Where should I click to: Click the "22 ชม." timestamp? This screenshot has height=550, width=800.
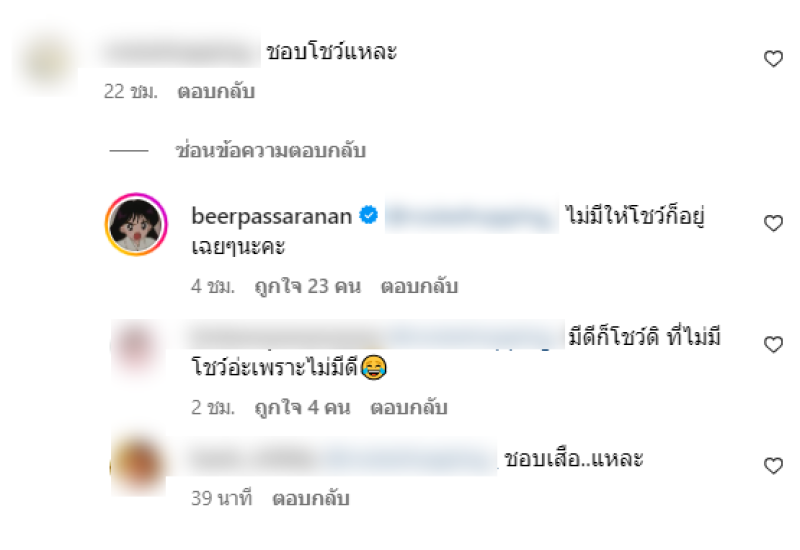[131, 92]
